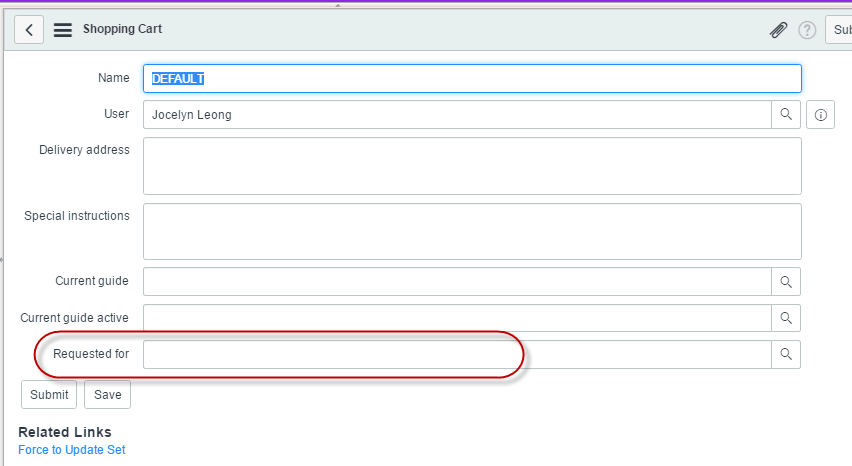Open the Force to Update Set link
This screenshot has width=852, height=466.
72,450
